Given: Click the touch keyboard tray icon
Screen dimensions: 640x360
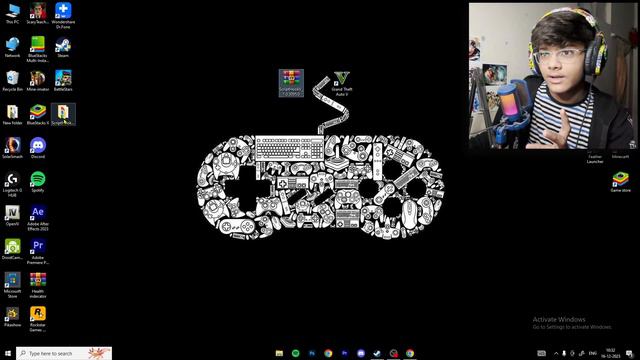Looking at the screenshot, I should pyautogui.click(x=541, y=353).
